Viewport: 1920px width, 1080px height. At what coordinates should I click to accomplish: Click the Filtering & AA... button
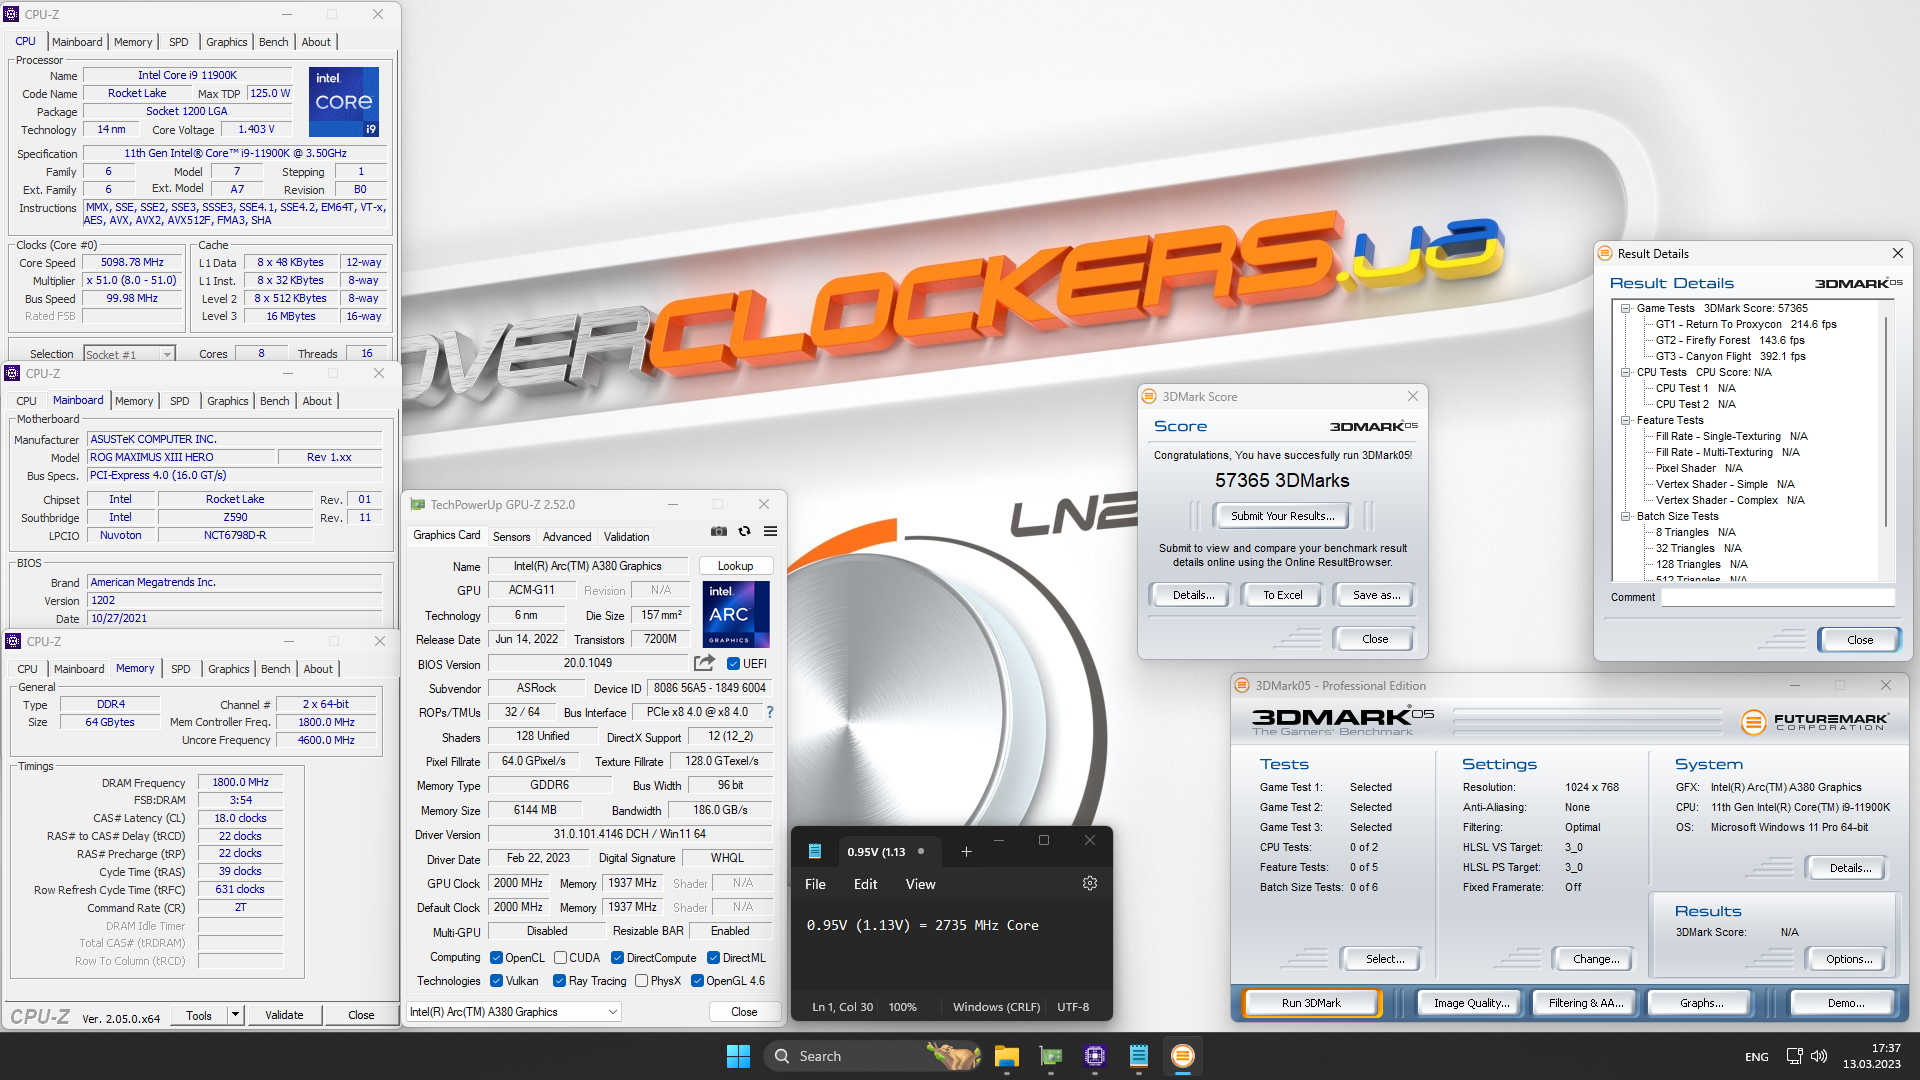coord(1585,1003)
